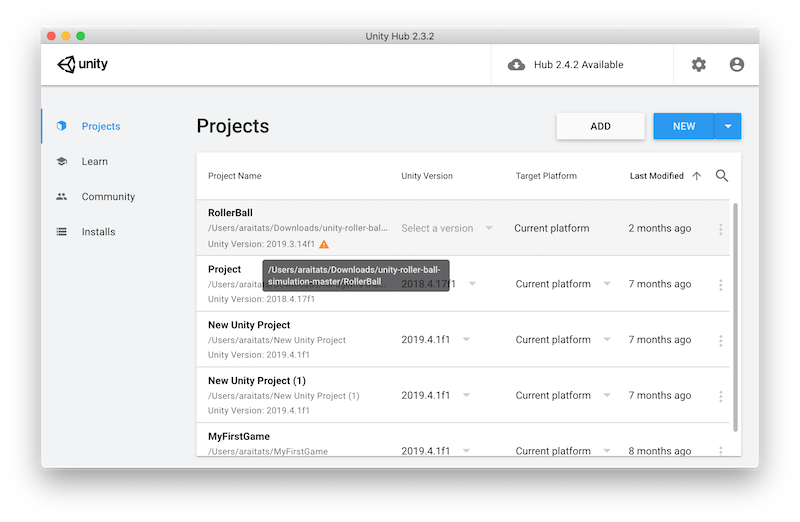Sort by Project Name column header
Viewport: 800px width, 522px height.
click(x=235, y=176)
